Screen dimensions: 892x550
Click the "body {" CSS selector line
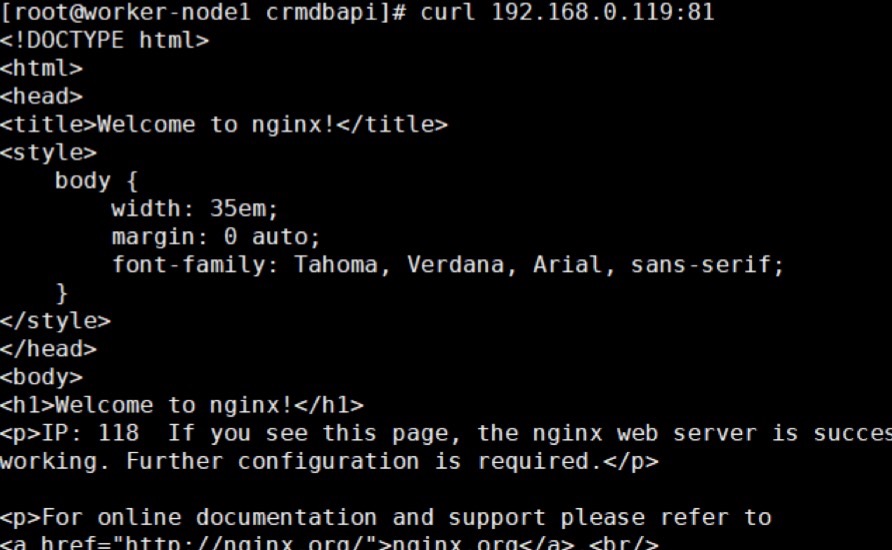point(96,181)
